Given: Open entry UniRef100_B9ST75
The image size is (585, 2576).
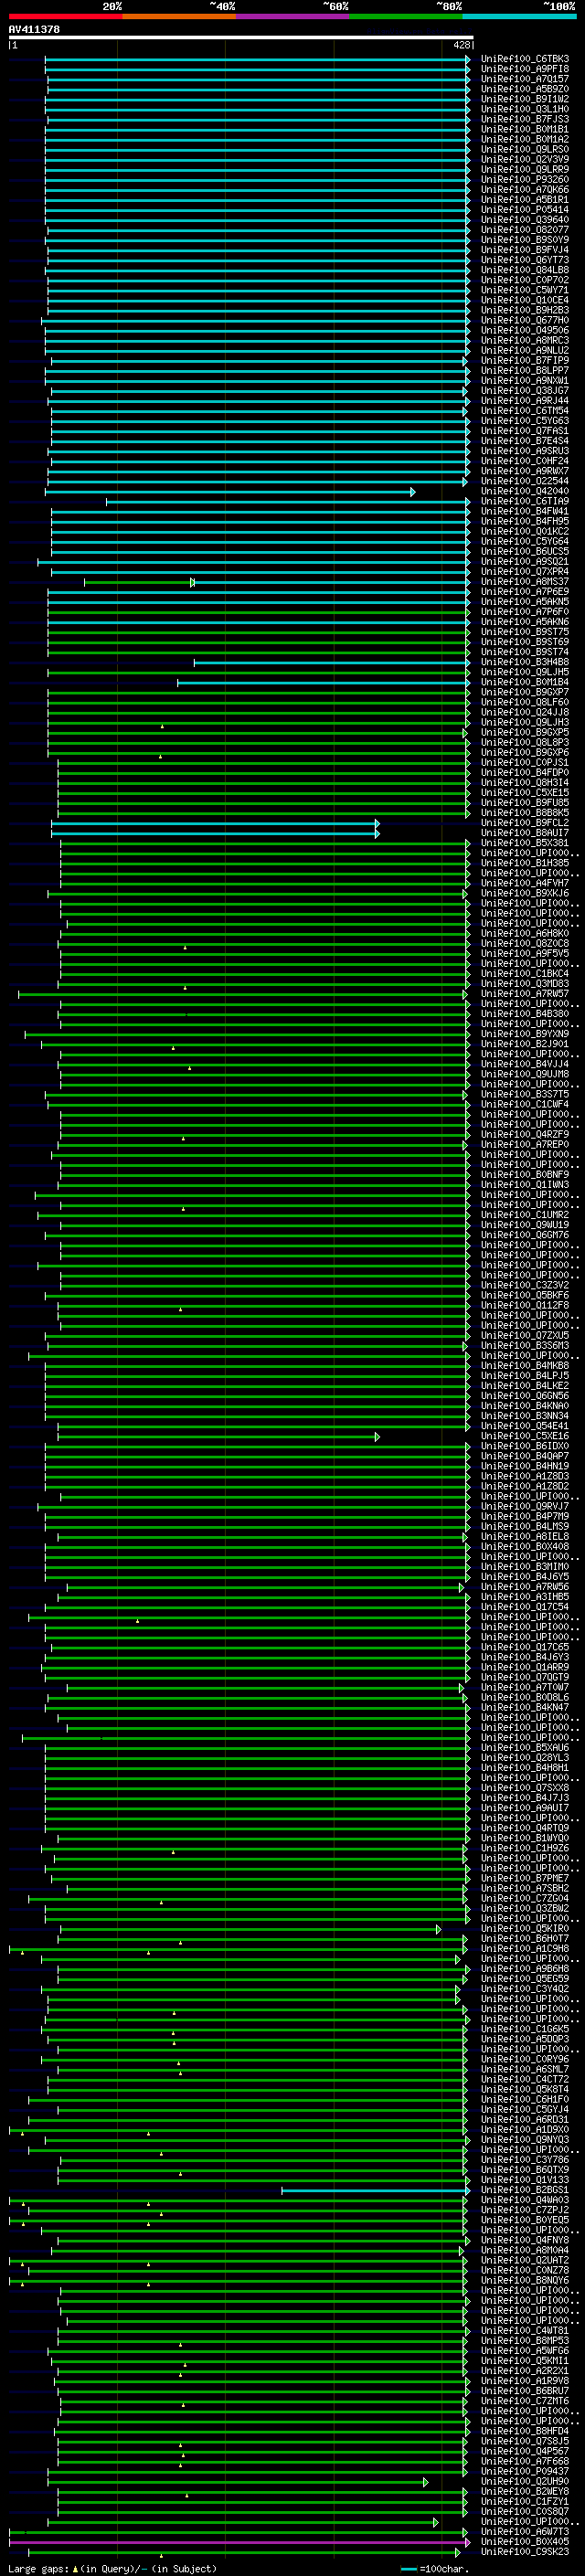Looking at the screenshot, I should (x=525, y=632).
